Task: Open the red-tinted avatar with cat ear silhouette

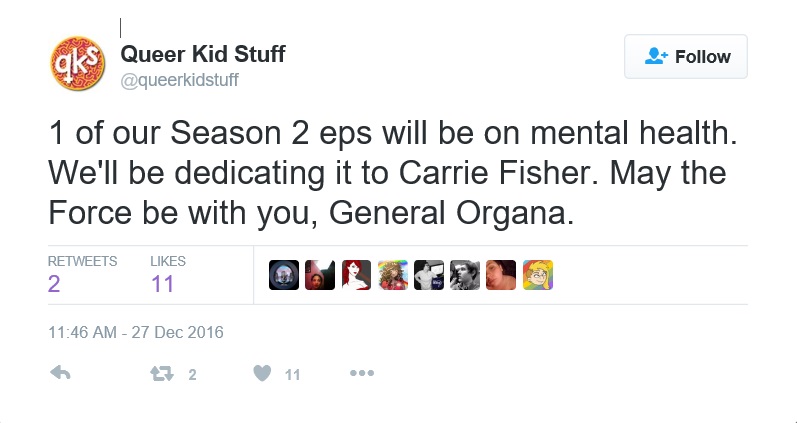Action: pyautogui.click(x=320, y=275)
